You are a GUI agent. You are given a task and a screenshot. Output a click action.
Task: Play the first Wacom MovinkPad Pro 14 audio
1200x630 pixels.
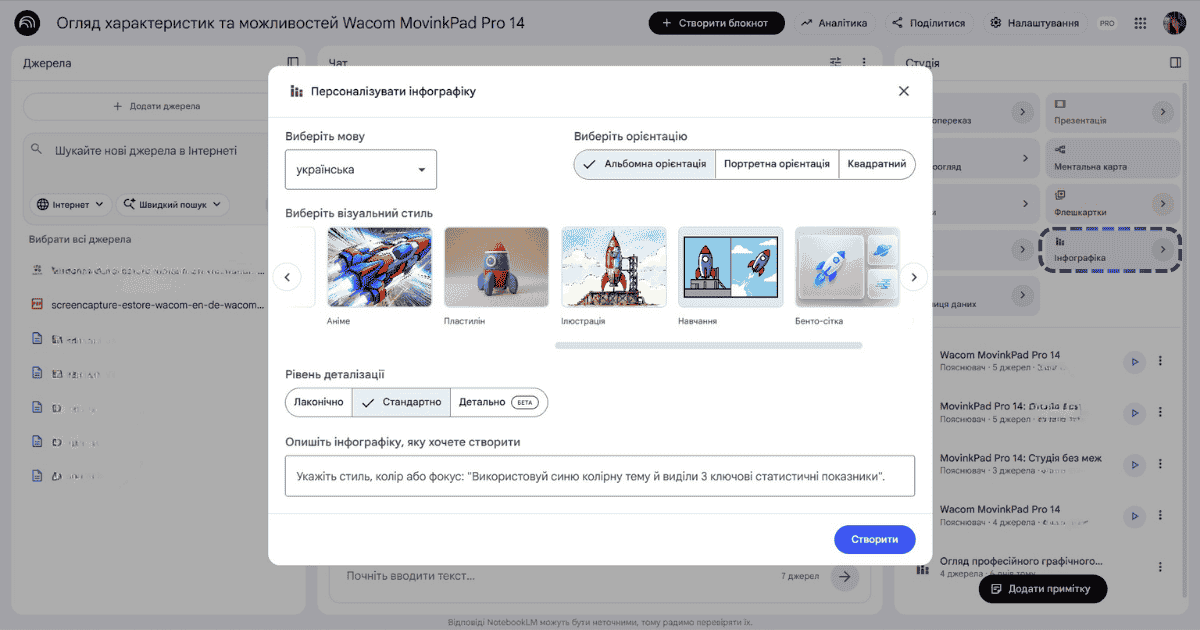point(1133,362)
